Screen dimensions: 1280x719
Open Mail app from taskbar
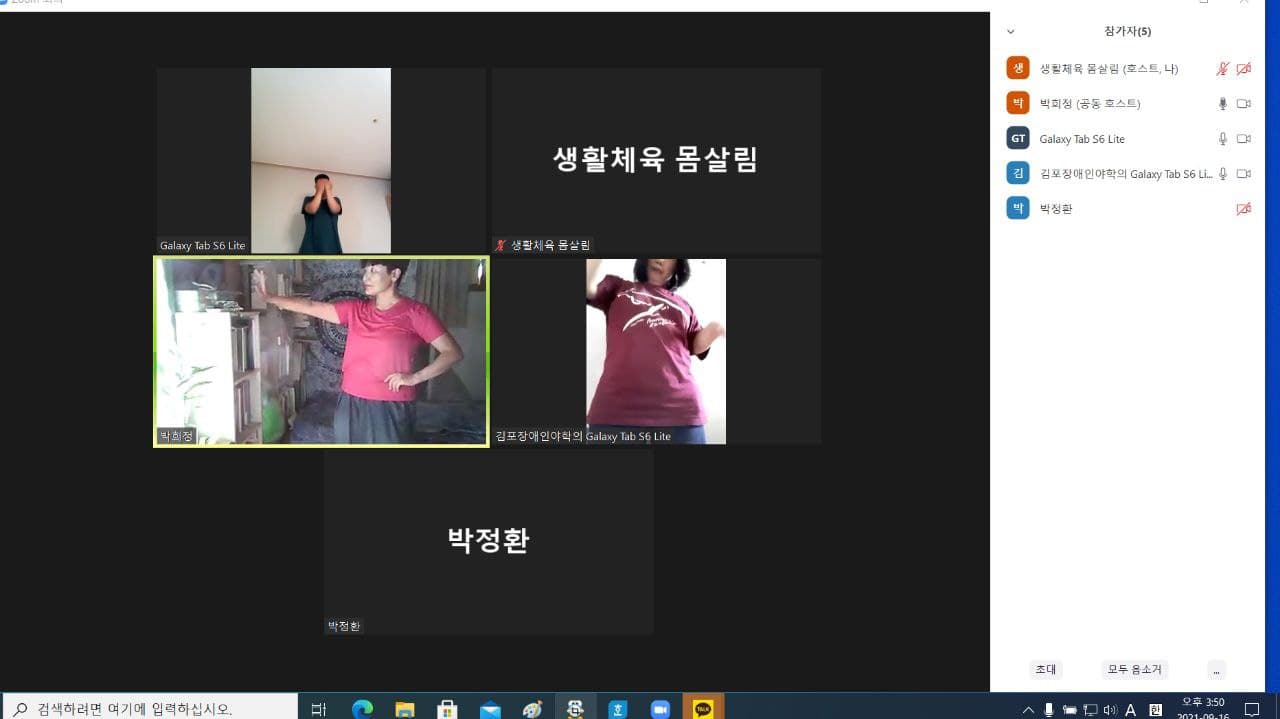click(x=490, y=709)
